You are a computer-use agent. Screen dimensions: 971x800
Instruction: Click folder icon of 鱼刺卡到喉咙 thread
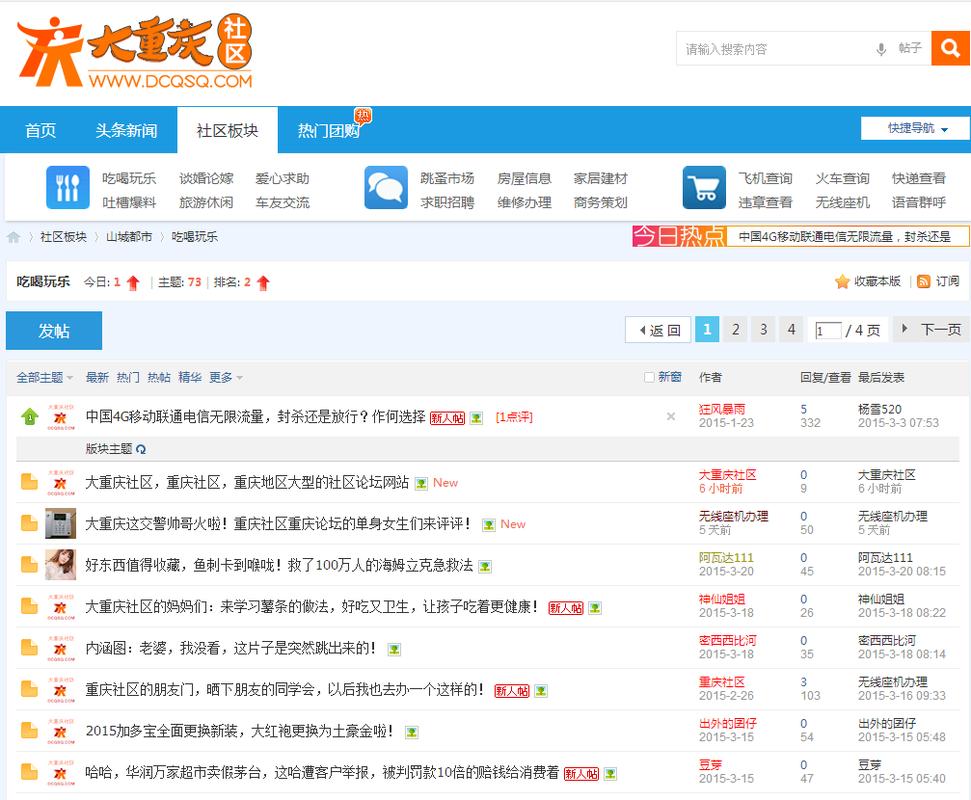[29, 565]
